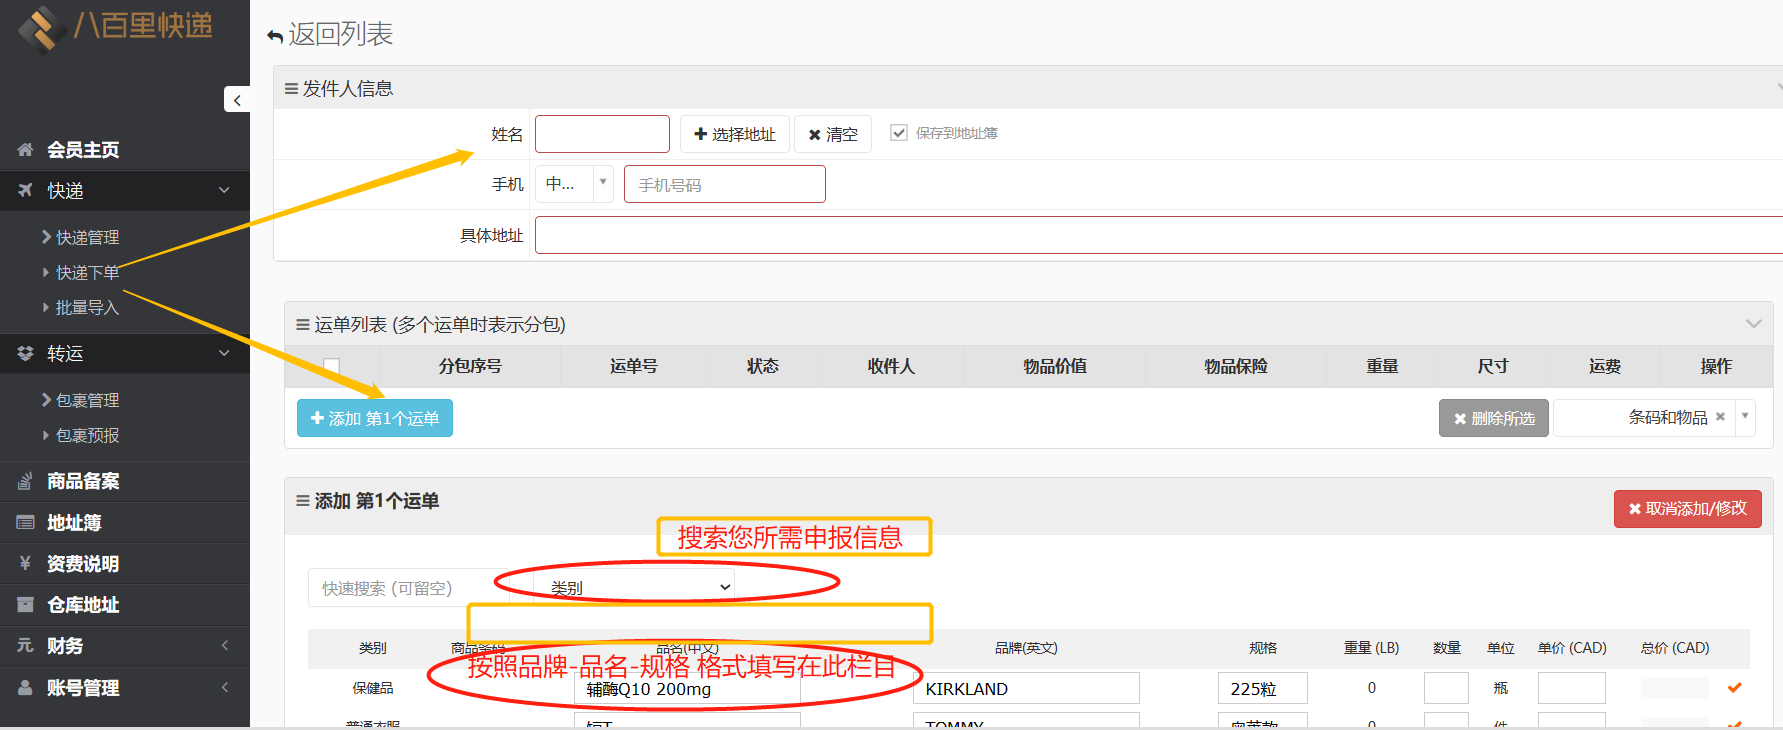Click the 地址簿 sidebar icon
Screen dimensions: 1783x730
(25, 522)
